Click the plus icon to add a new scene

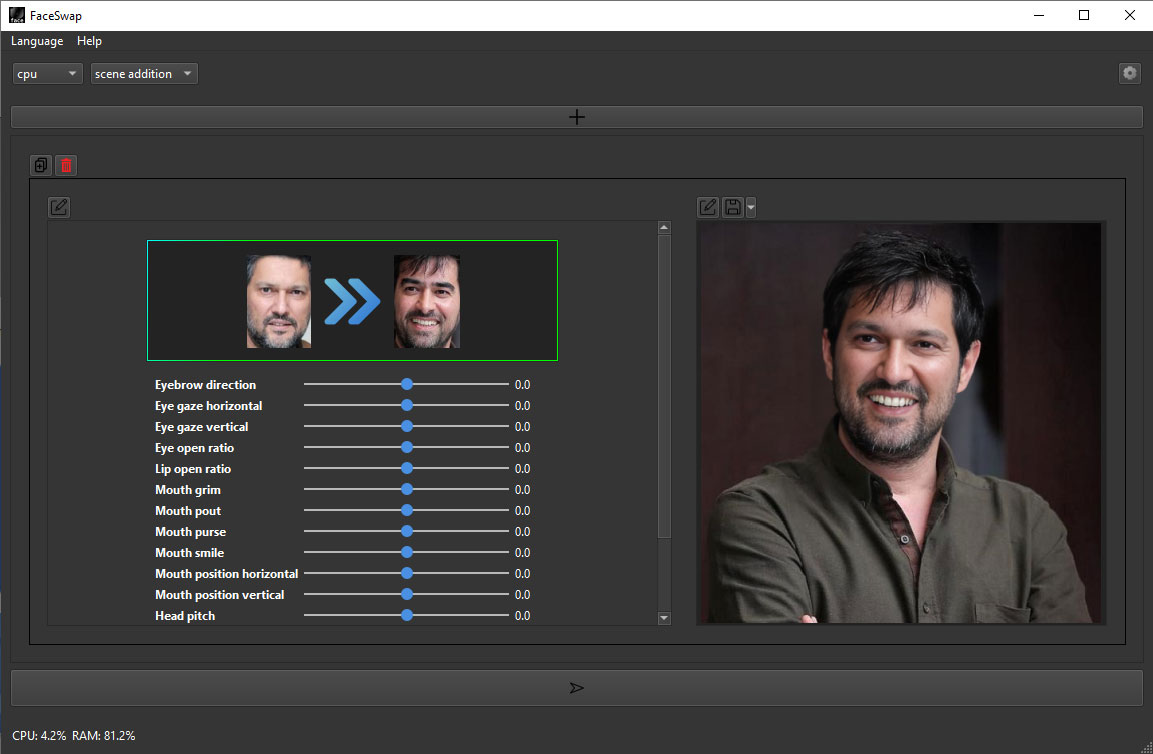point(576,116)
